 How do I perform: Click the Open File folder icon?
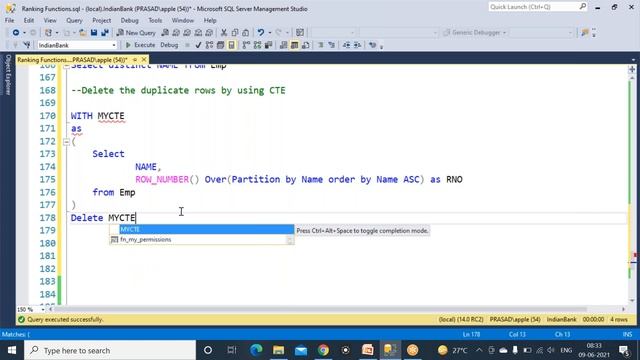[x=83, y=33]
